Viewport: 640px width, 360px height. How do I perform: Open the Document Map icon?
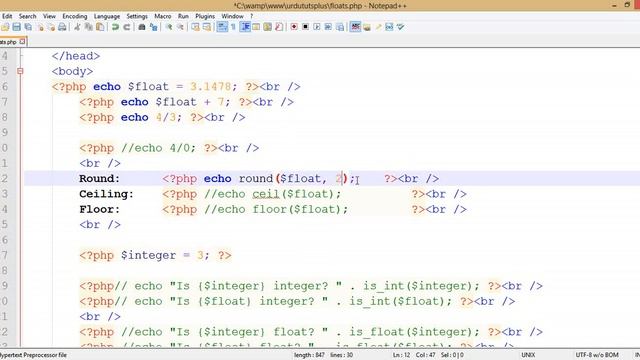pos(267,27)
